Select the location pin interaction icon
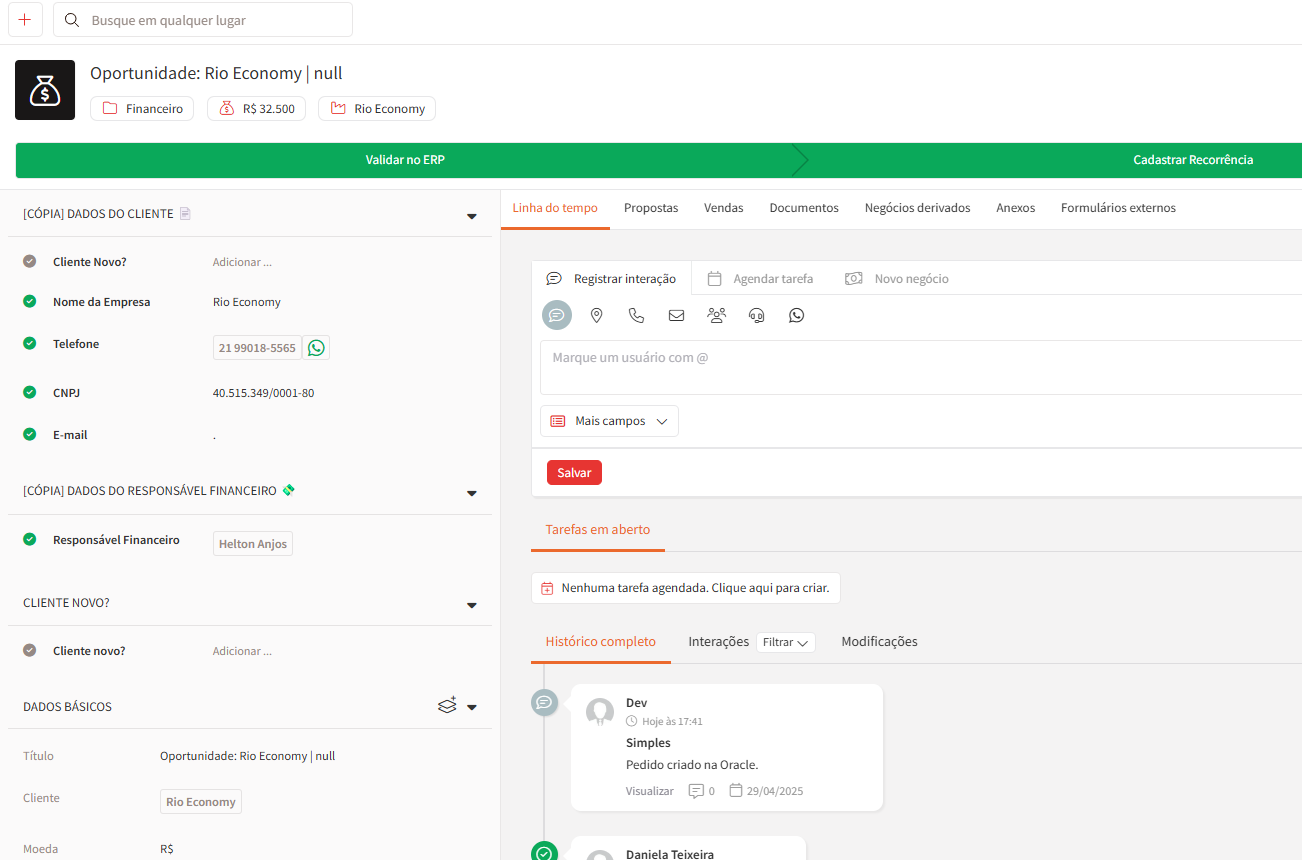 597,315
